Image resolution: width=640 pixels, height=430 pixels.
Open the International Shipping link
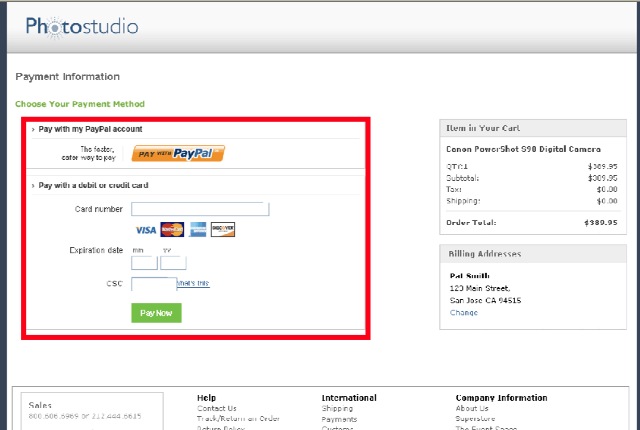337,408
